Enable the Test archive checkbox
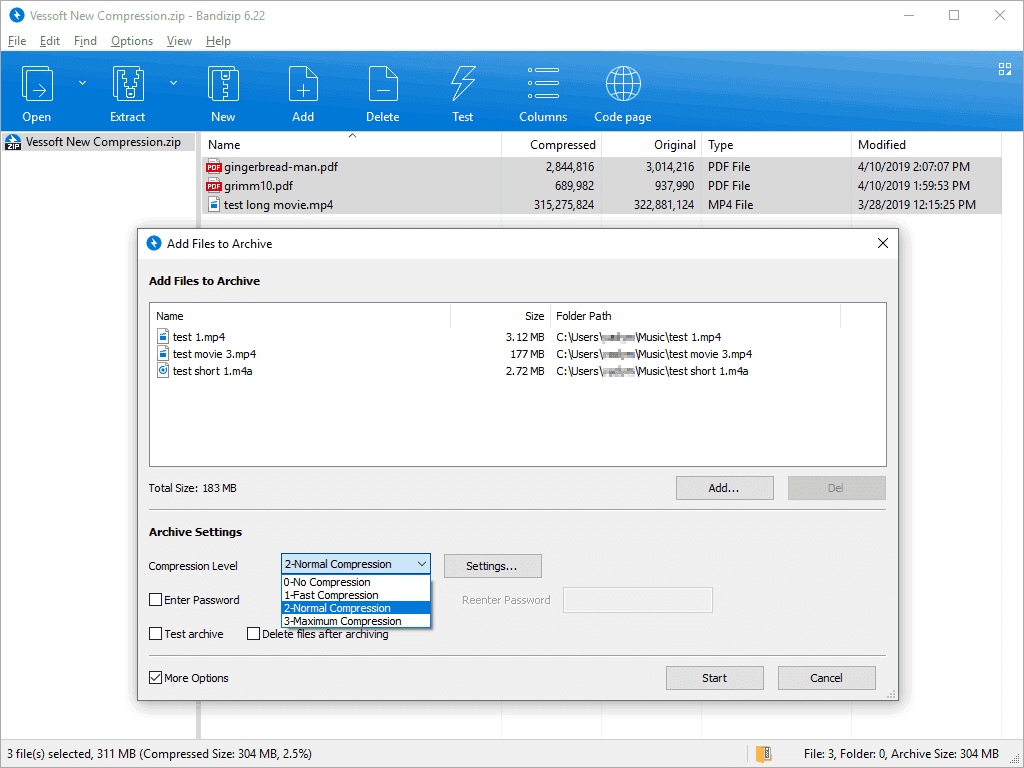Screen dimensions: 1024x768 click(x=155, y=633)
